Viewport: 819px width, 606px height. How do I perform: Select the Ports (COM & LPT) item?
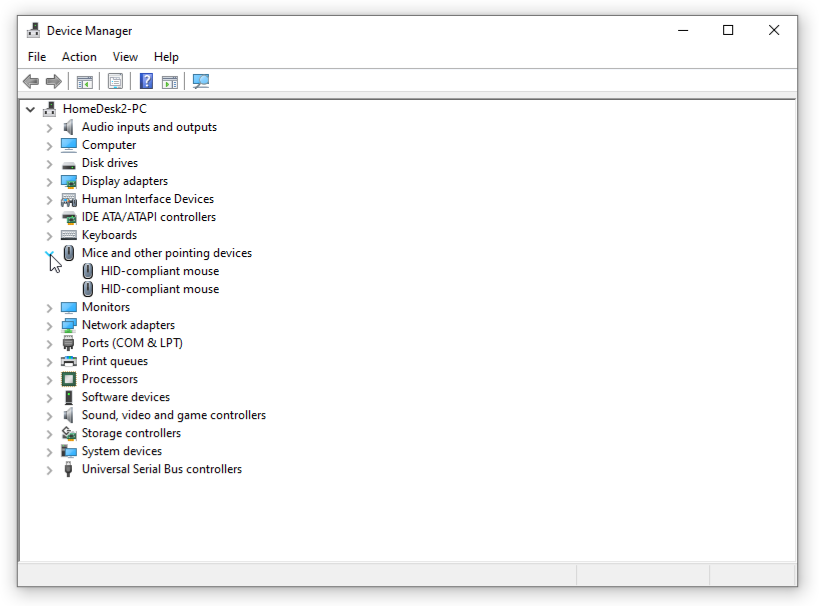132,343
